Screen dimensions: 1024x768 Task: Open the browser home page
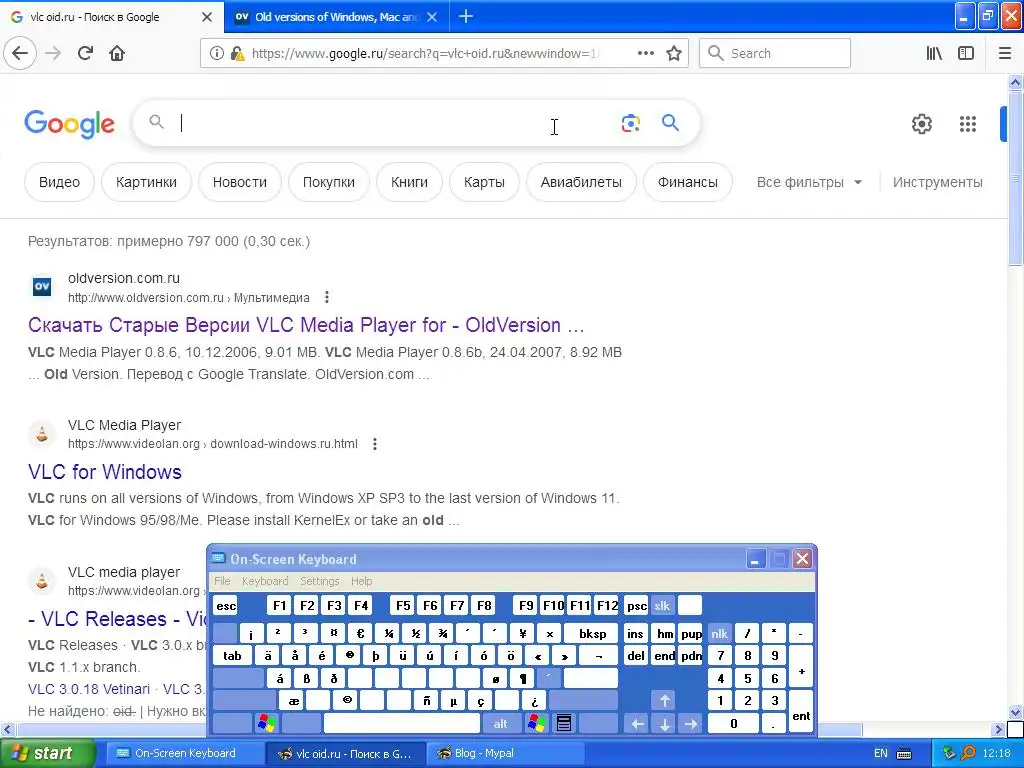tap(117, 53)
